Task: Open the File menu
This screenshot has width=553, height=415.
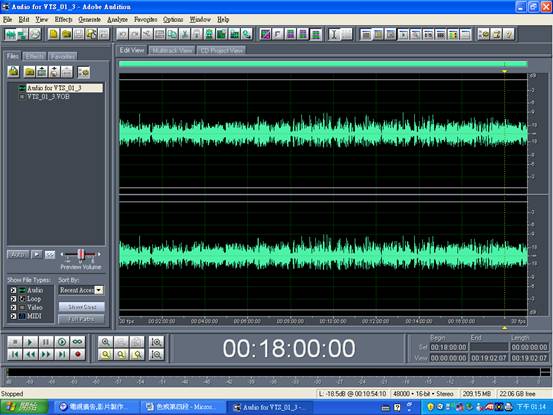Action: (7, 19)
